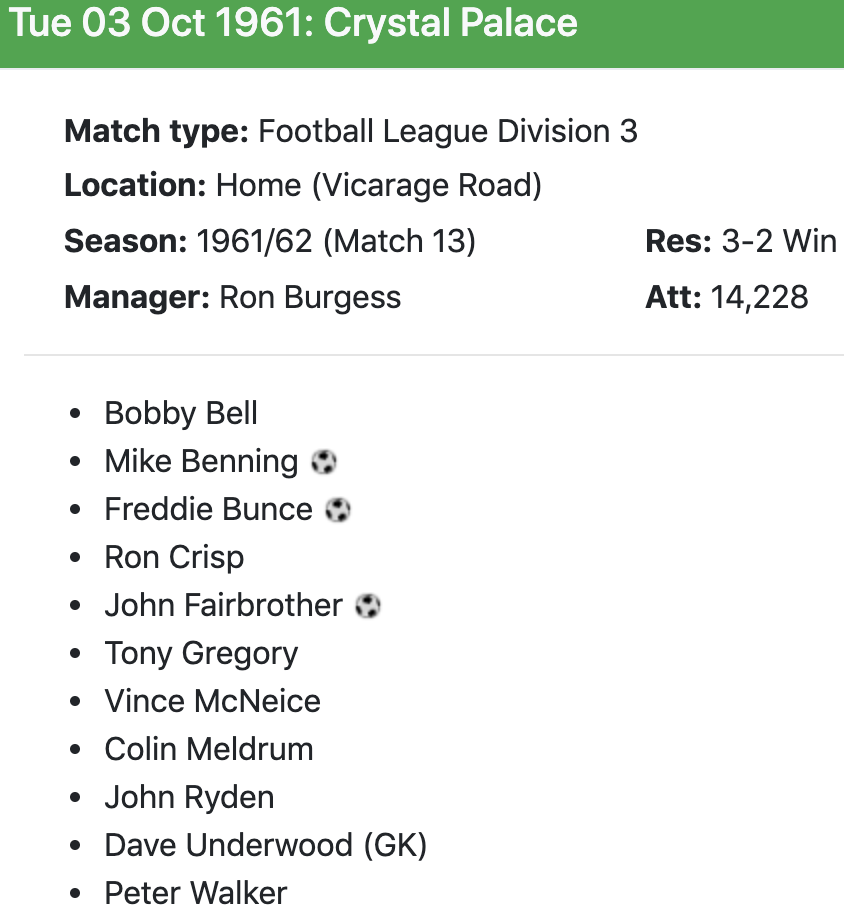Click the 3-2 Win result
The width and height of the screenshot is (844, 918).
click(779, 242)
